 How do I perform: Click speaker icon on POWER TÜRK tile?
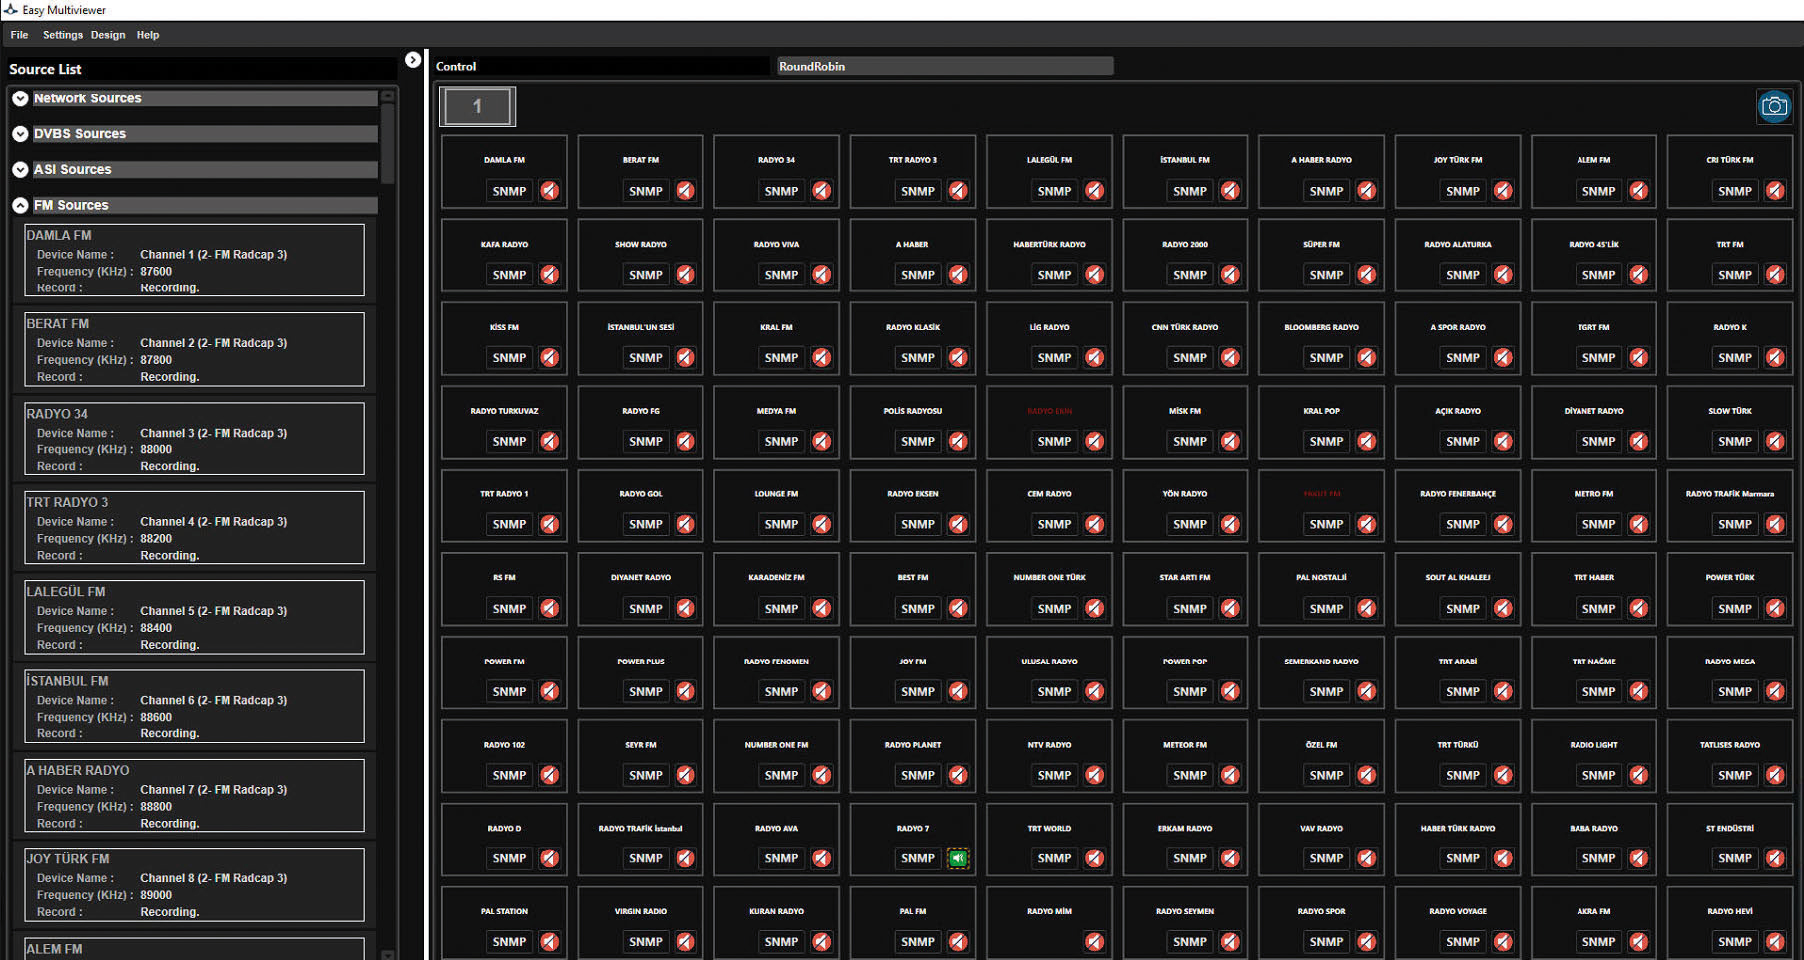click(x=1775, y=608)
